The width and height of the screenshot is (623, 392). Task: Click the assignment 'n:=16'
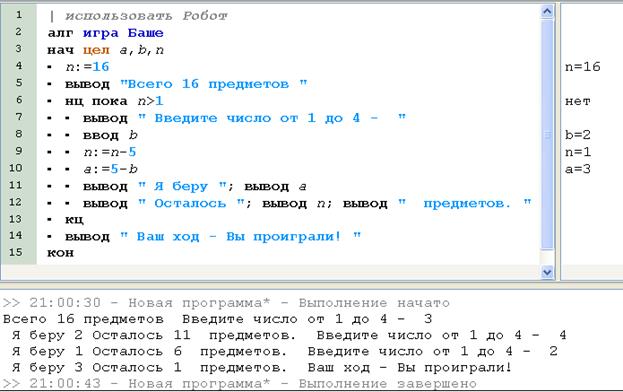(87, 67)
